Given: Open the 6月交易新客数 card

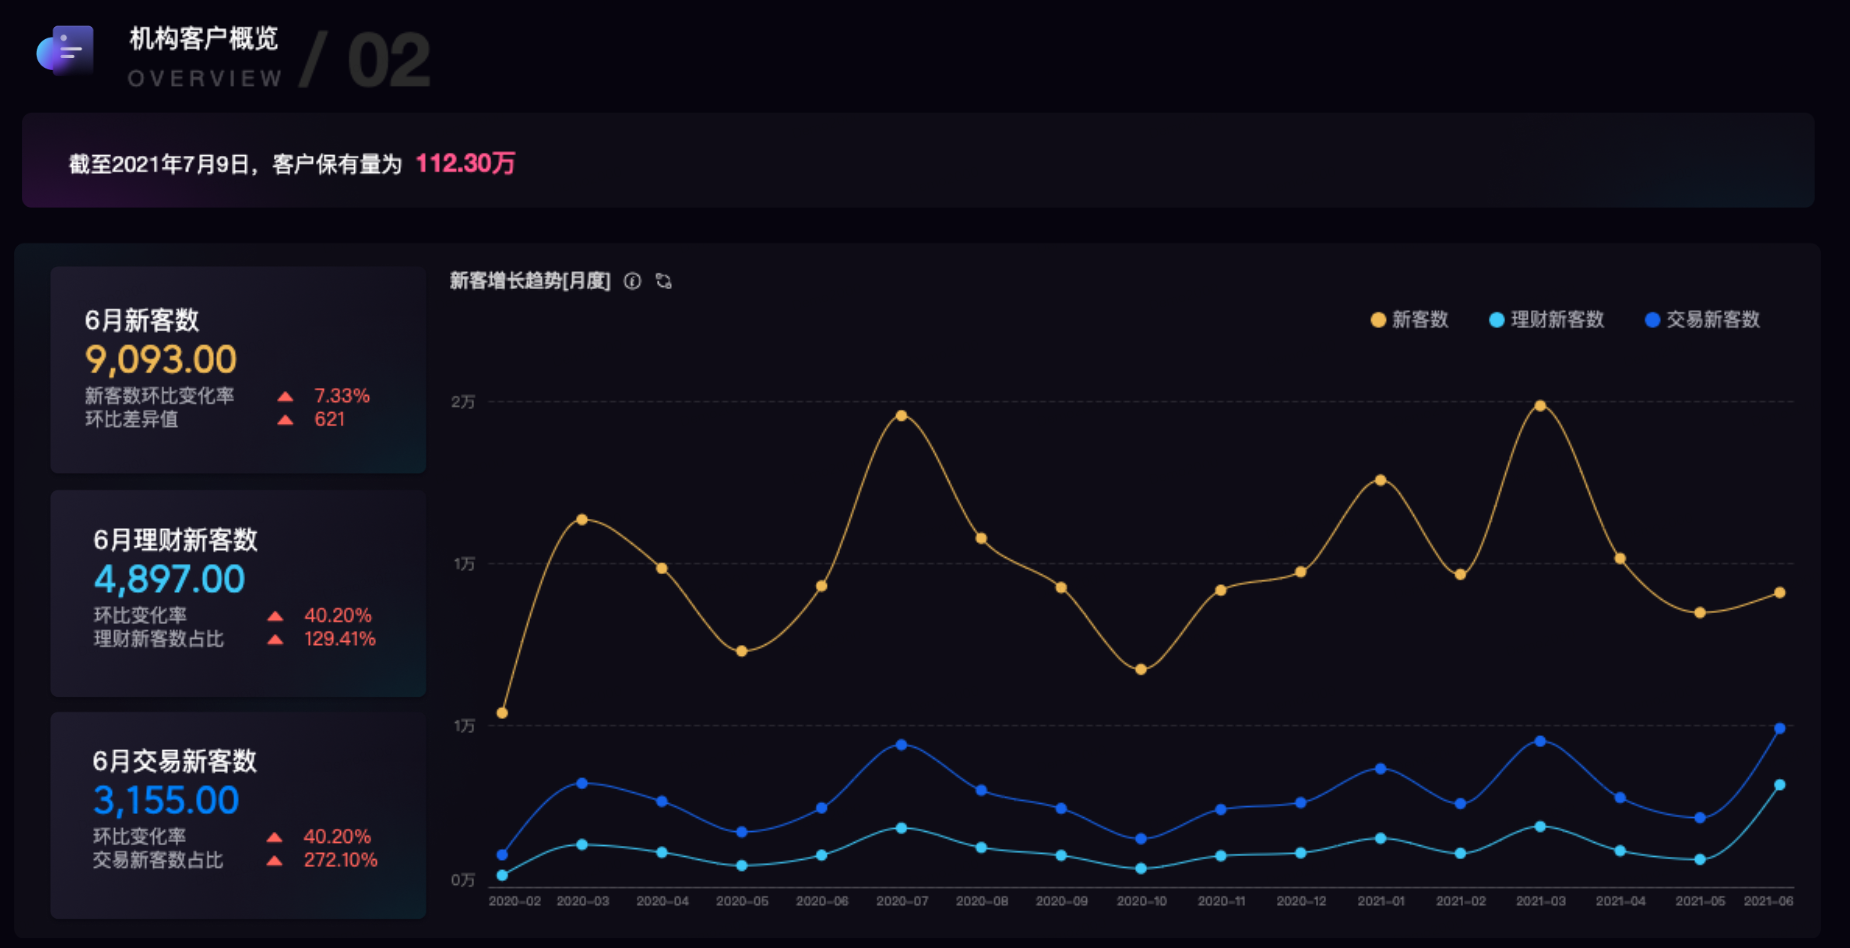Looking at the screenshot, I should pyautogui.click(x=238, y=815).
